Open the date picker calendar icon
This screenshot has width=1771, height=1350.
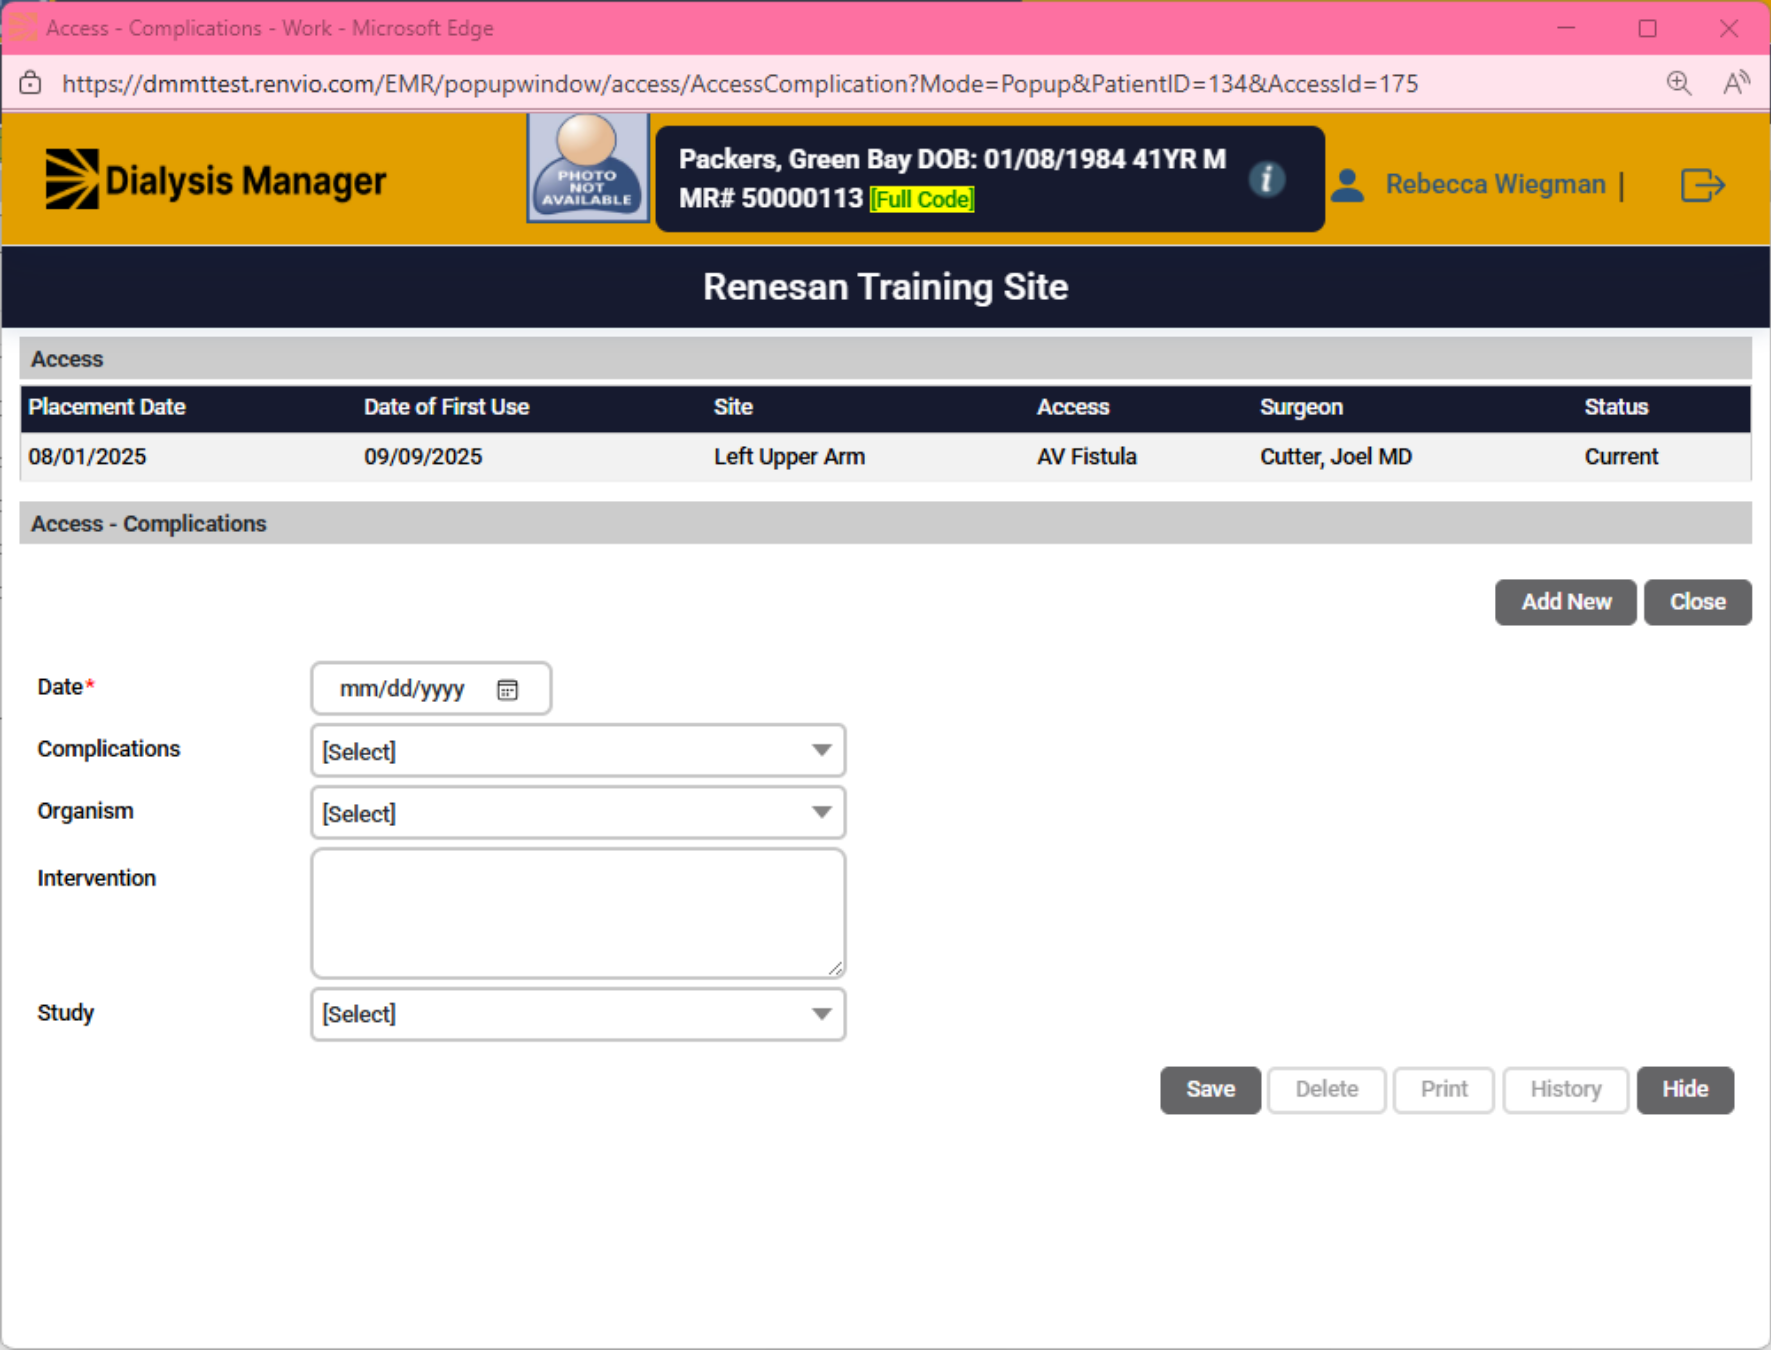coord(508,689)
